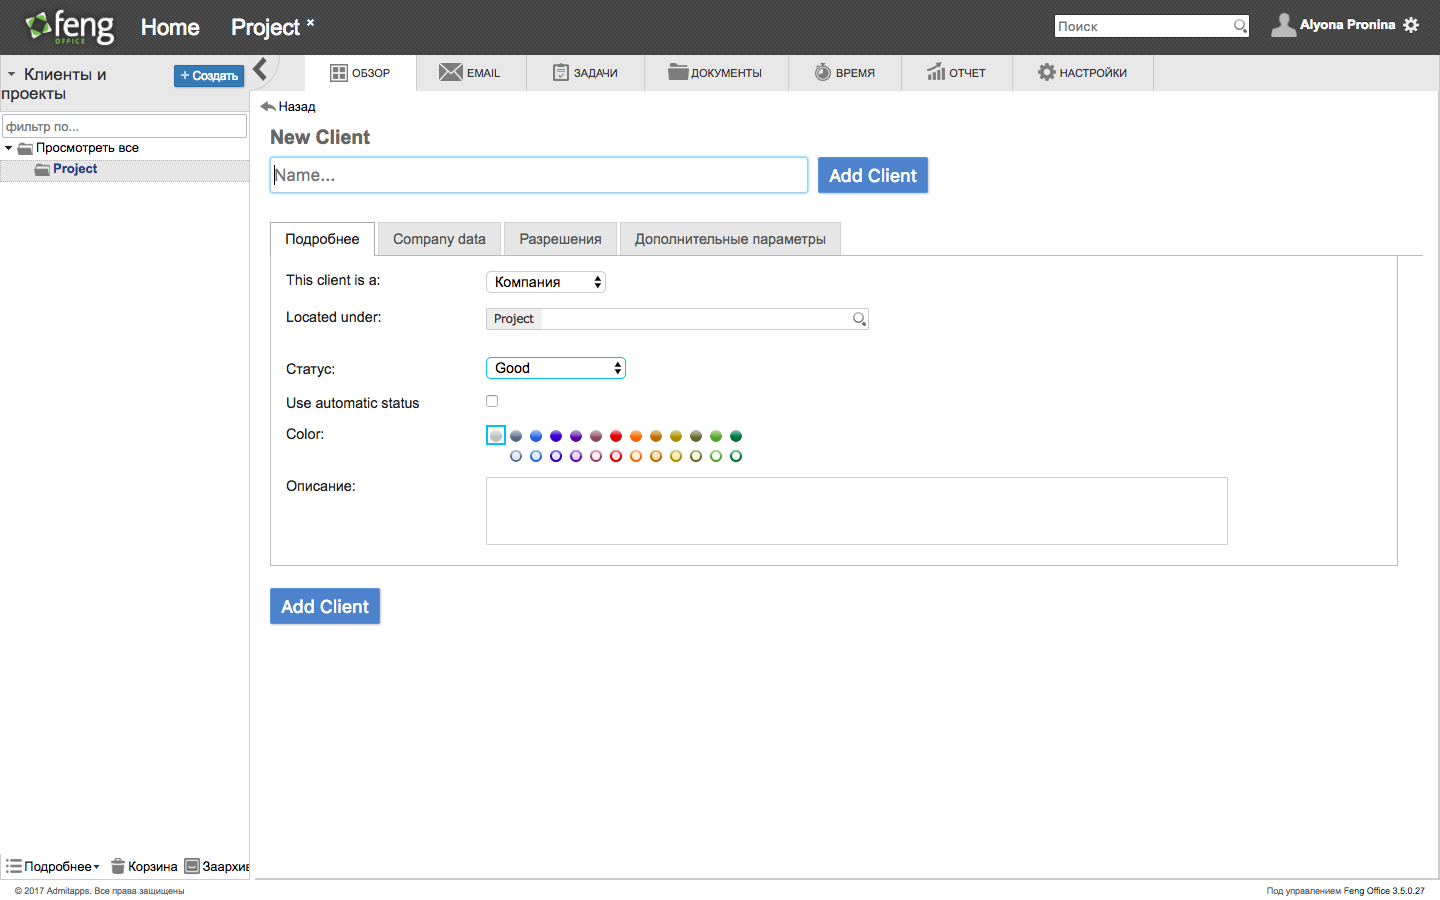Open the Good status dropdown
The width and height of the screenshot is (1440, 900).
click(x=556, y=368)
